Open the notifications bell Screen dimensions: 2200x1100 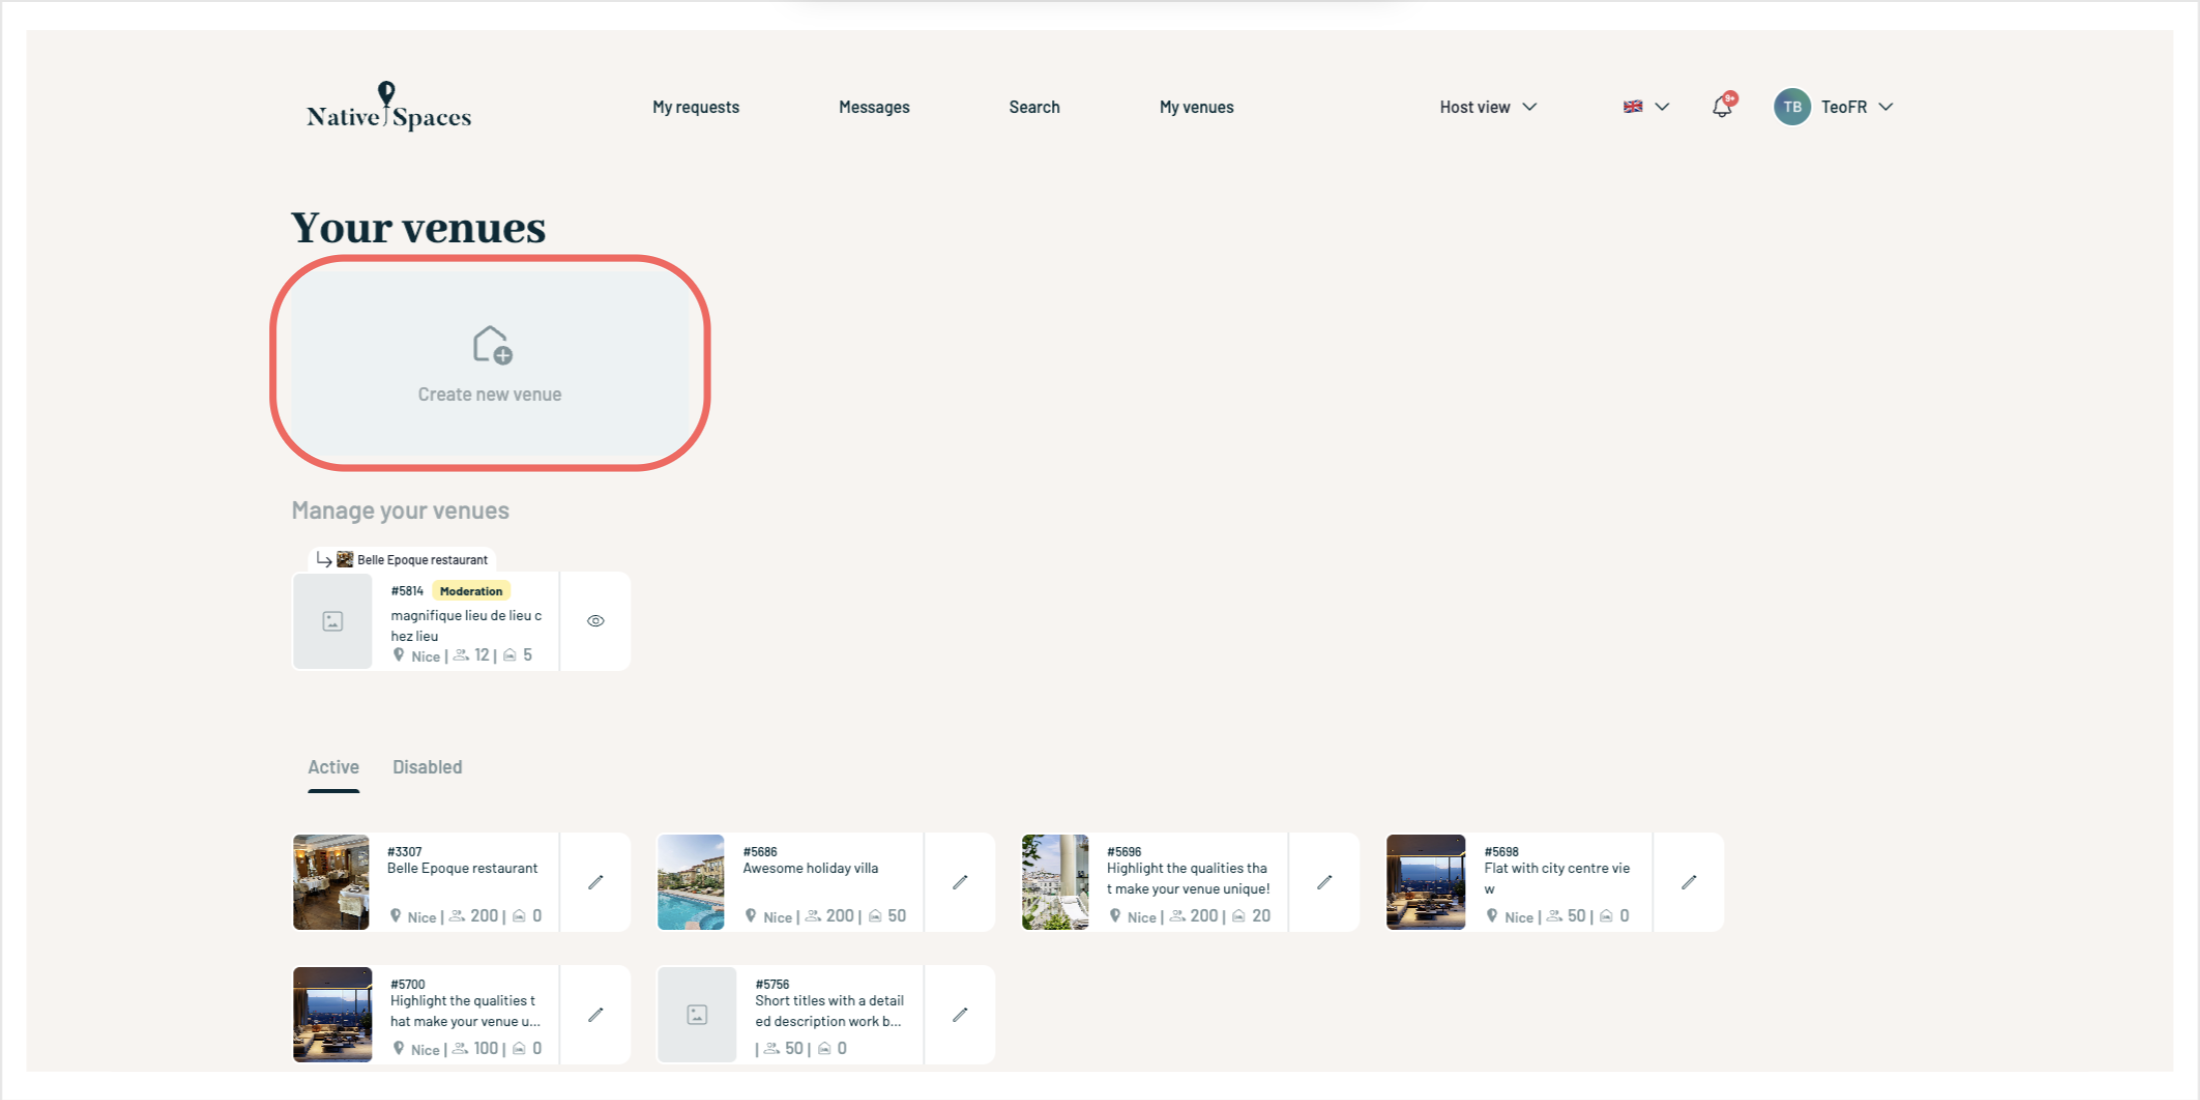click(x=1721, y=106)
